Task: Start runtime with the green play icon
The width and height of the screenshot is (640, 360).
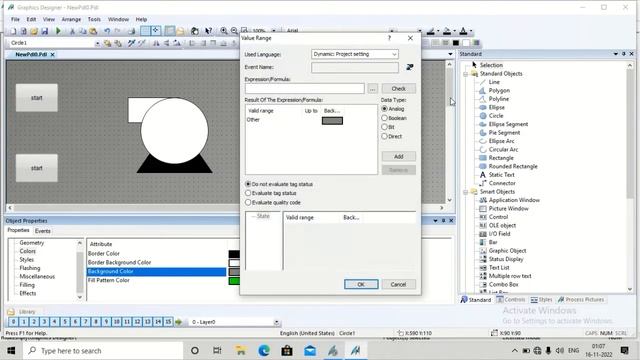Action: tap(58, 31)
